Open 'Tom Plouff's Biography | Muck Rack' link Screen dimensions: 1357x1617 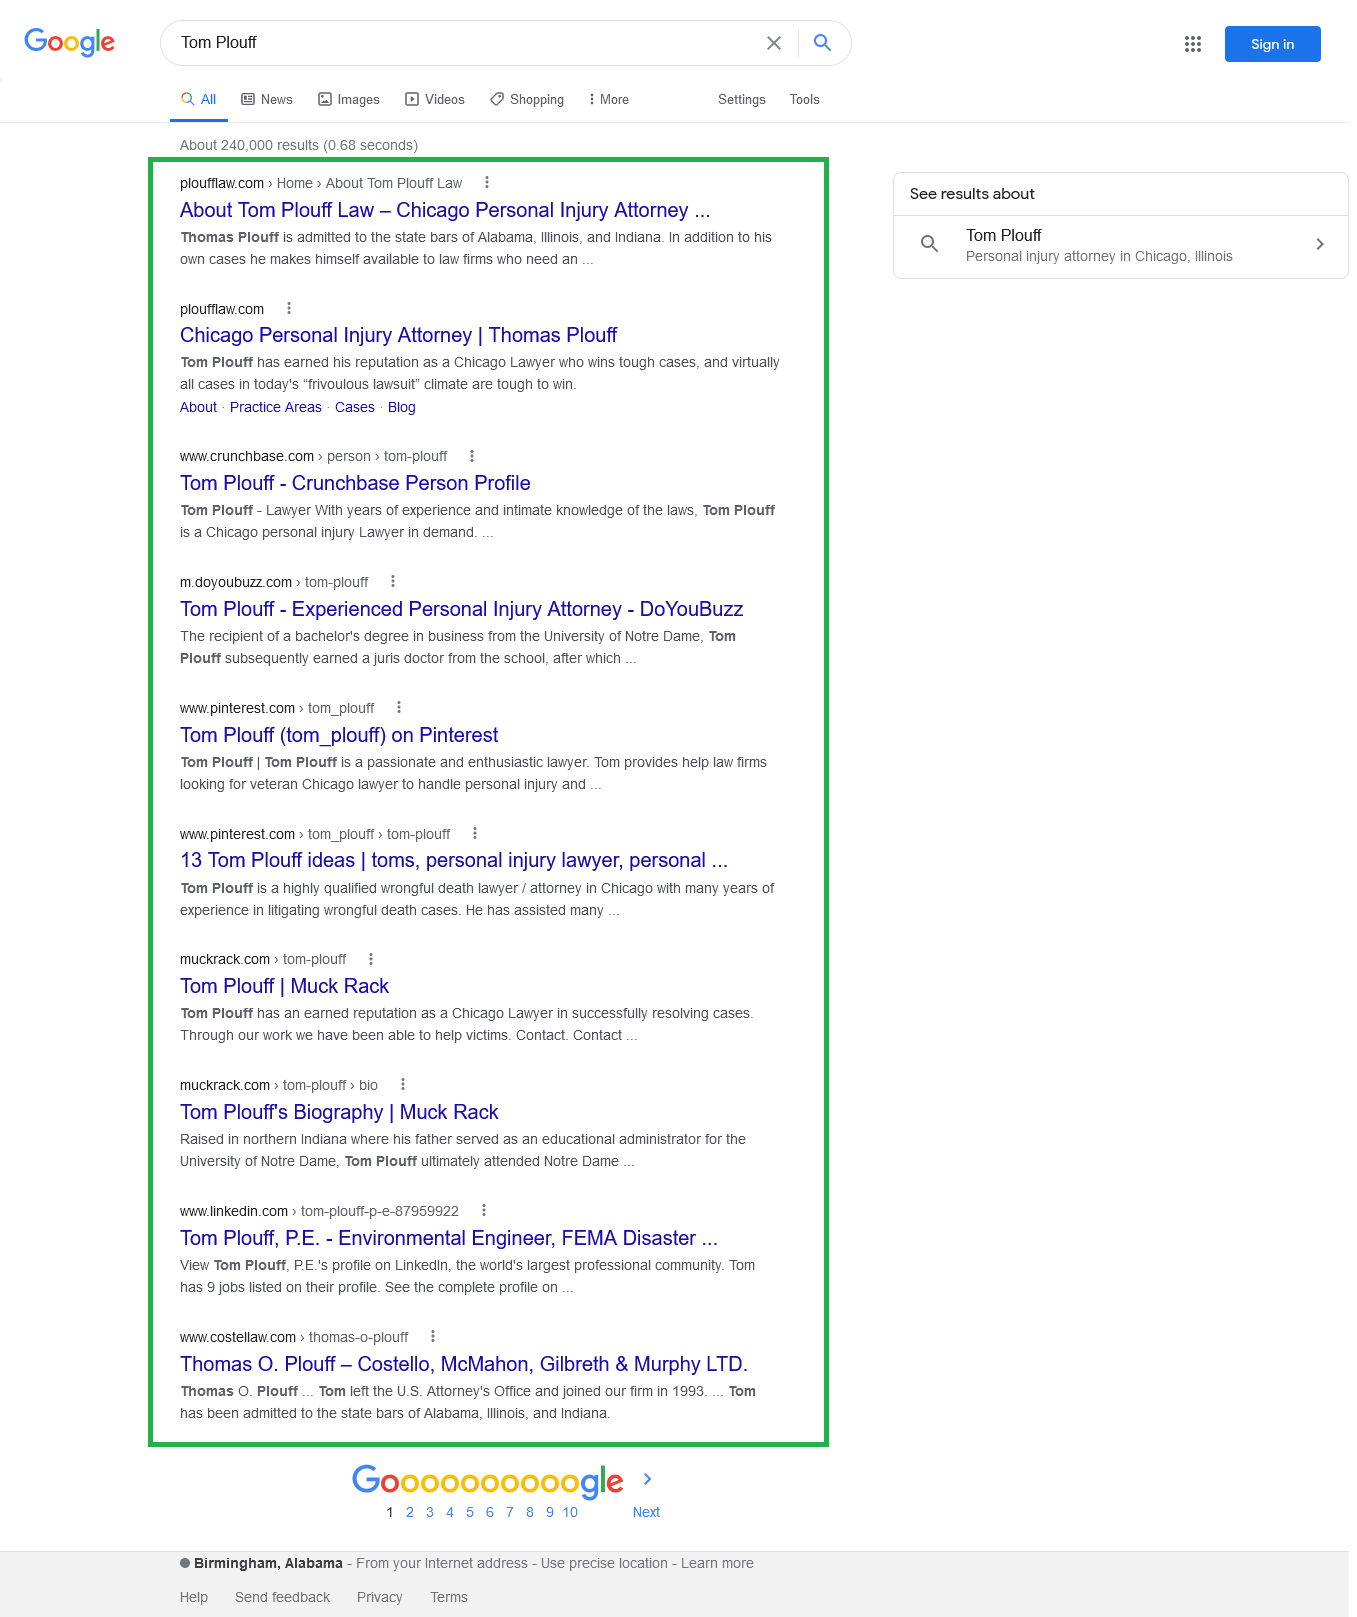(x=339, y=1112)
